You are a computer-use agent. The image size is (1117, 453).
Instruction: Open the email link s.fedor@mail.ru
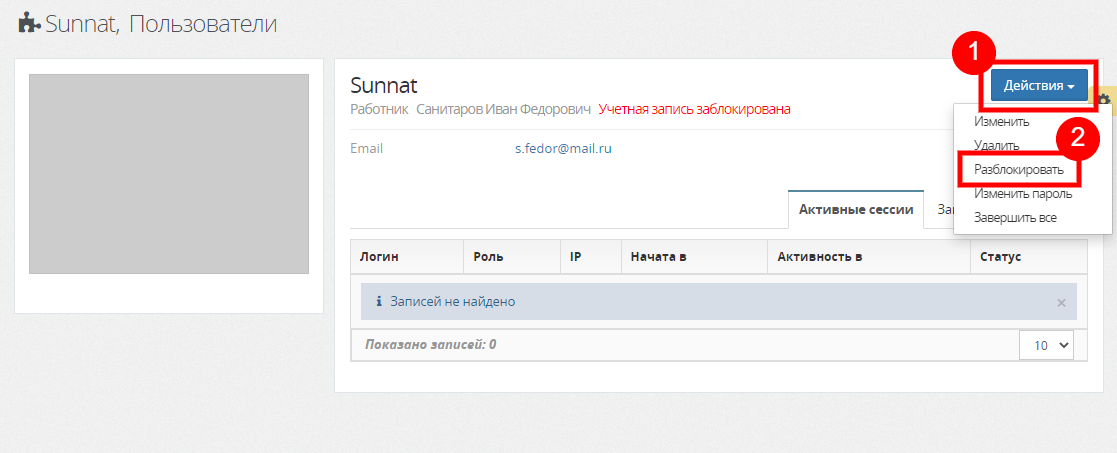tap(563, 148)
